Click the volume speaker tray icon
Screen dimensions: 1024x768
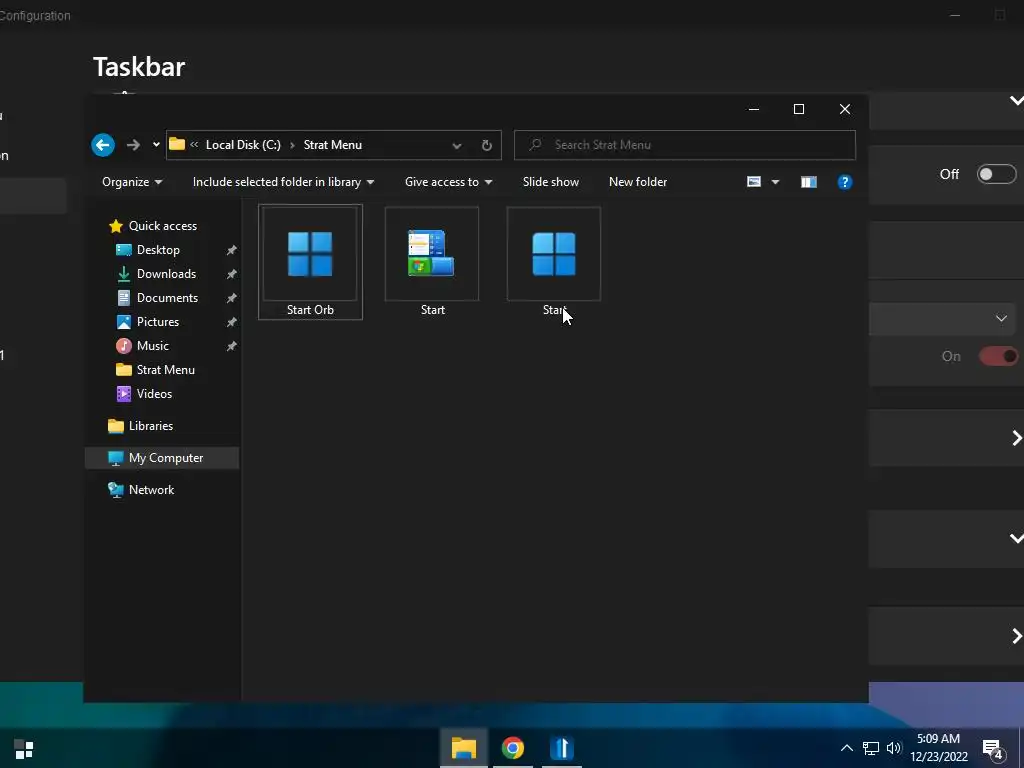tap(894, 748)
